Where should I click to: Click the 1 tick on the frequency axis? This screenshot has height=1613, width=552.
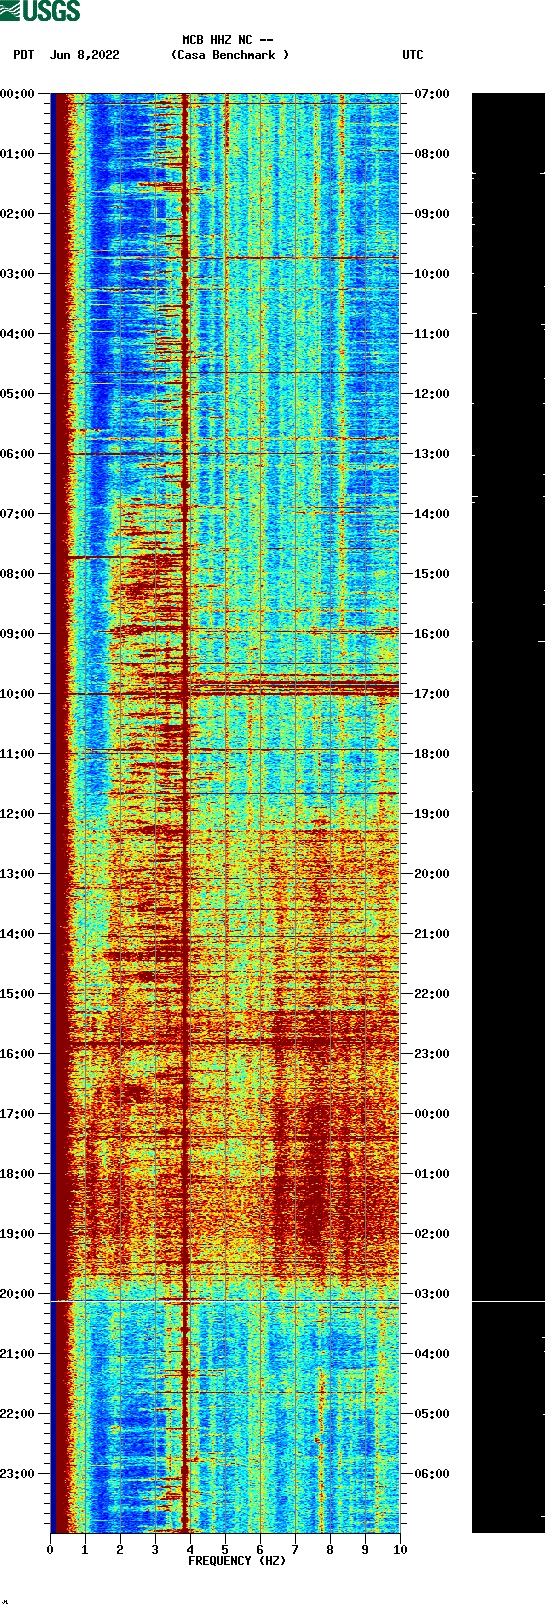85,1549
